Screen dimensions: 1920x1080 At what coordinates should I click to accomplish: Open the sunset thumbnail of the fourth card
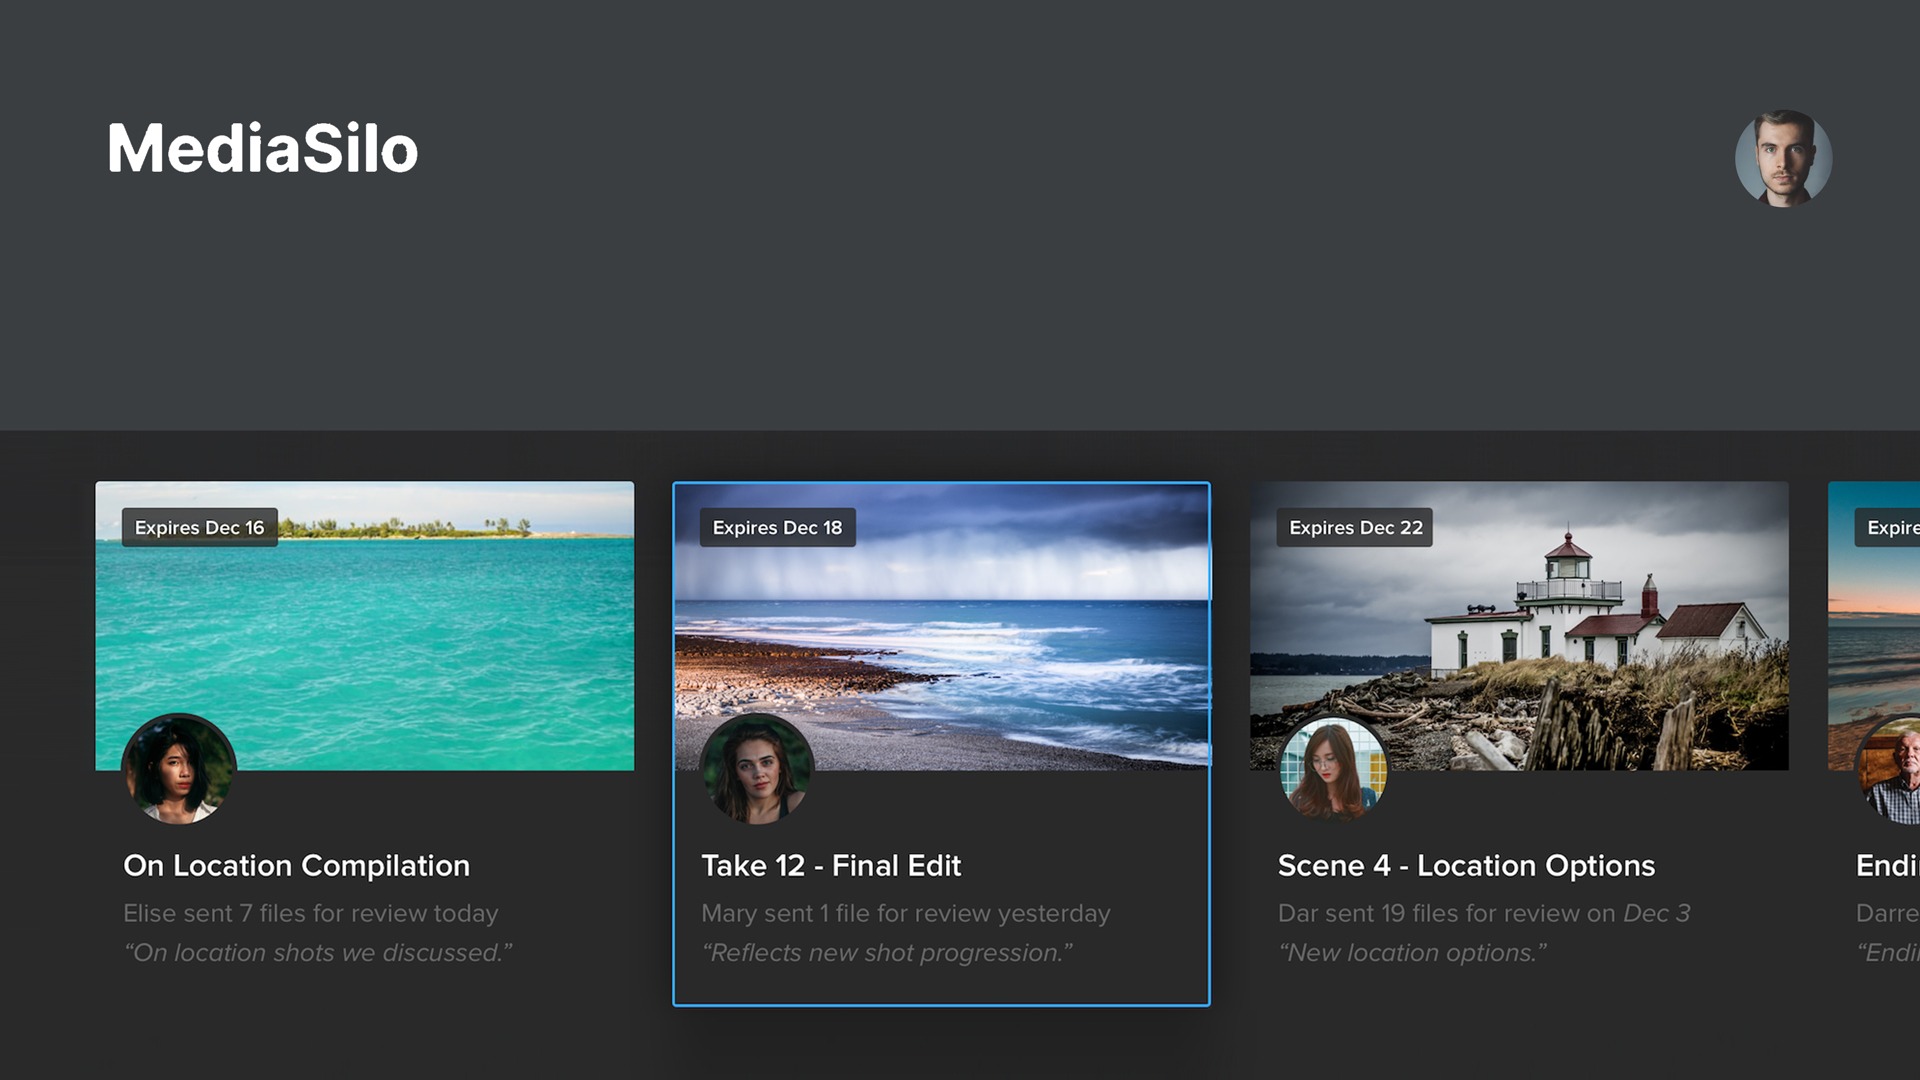tap(1874, 626)
